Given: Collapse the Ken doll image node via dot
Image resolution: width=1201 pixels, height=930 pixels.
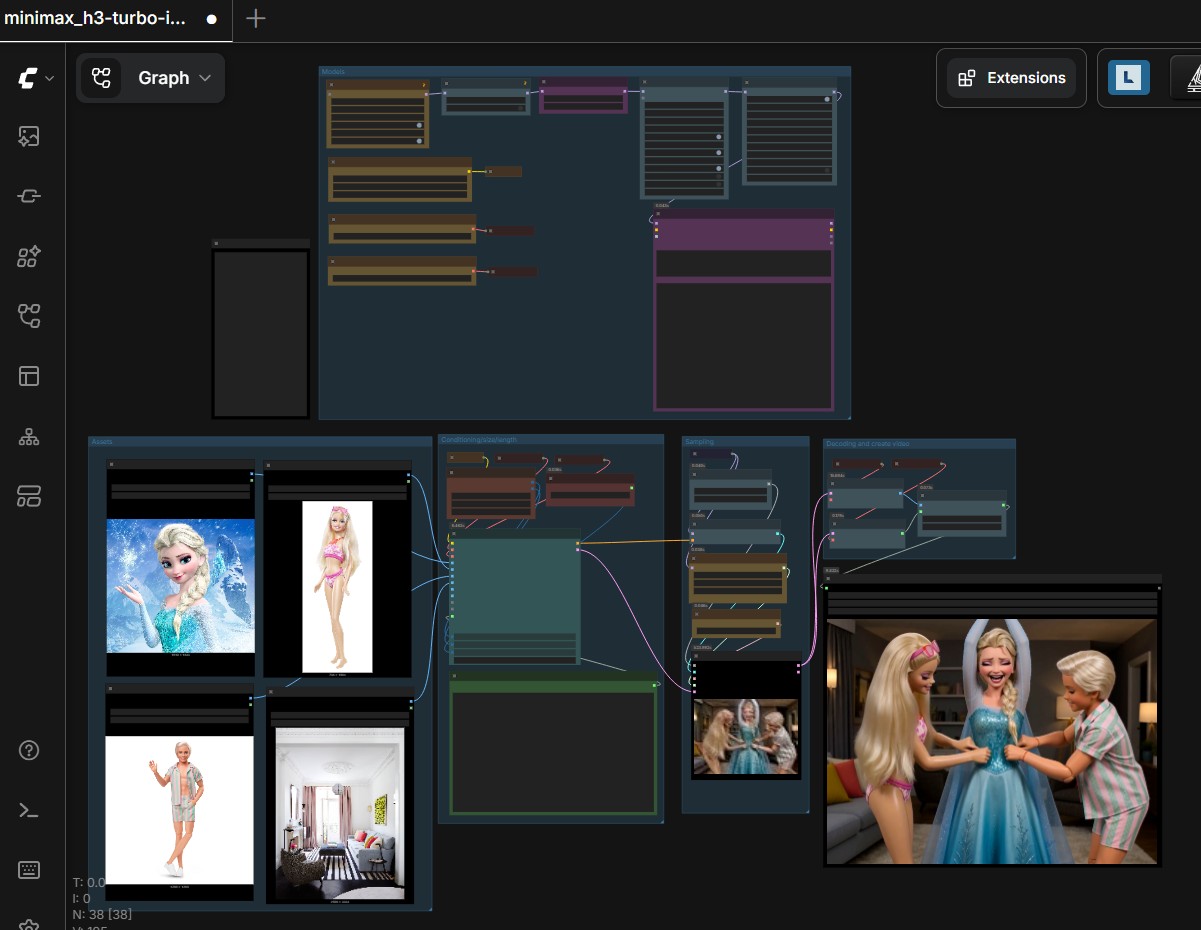Looking at the screenshot, I should (x=112, y=689).
